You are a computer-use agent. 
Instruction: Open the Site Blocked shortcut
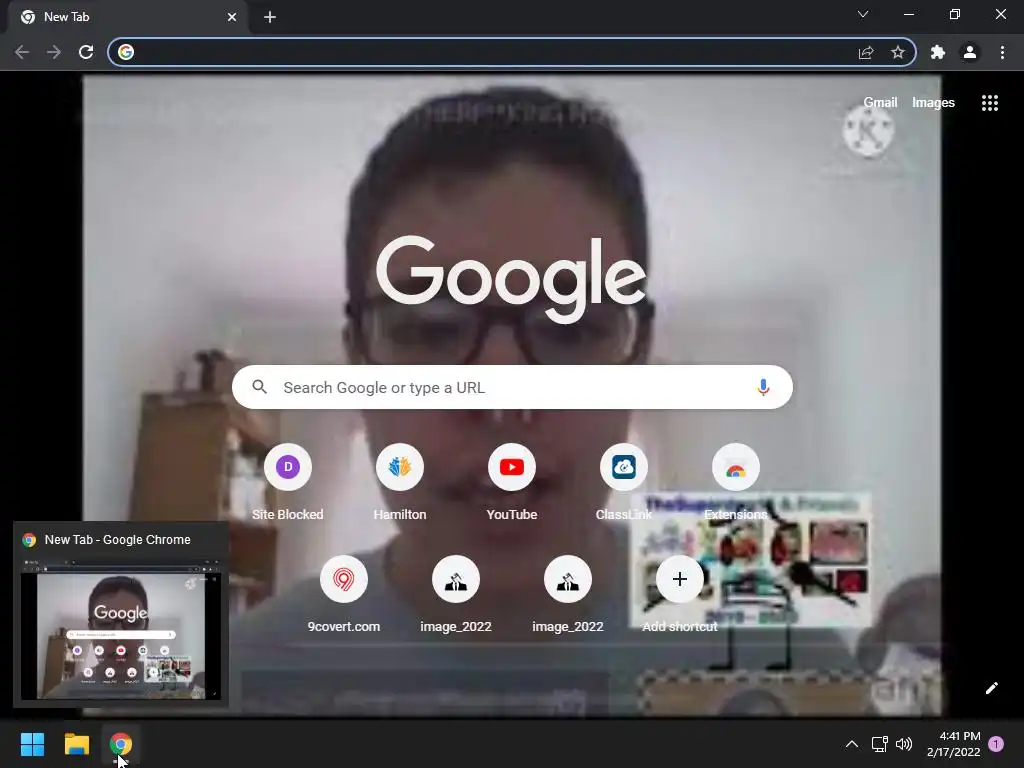point(288,482)
